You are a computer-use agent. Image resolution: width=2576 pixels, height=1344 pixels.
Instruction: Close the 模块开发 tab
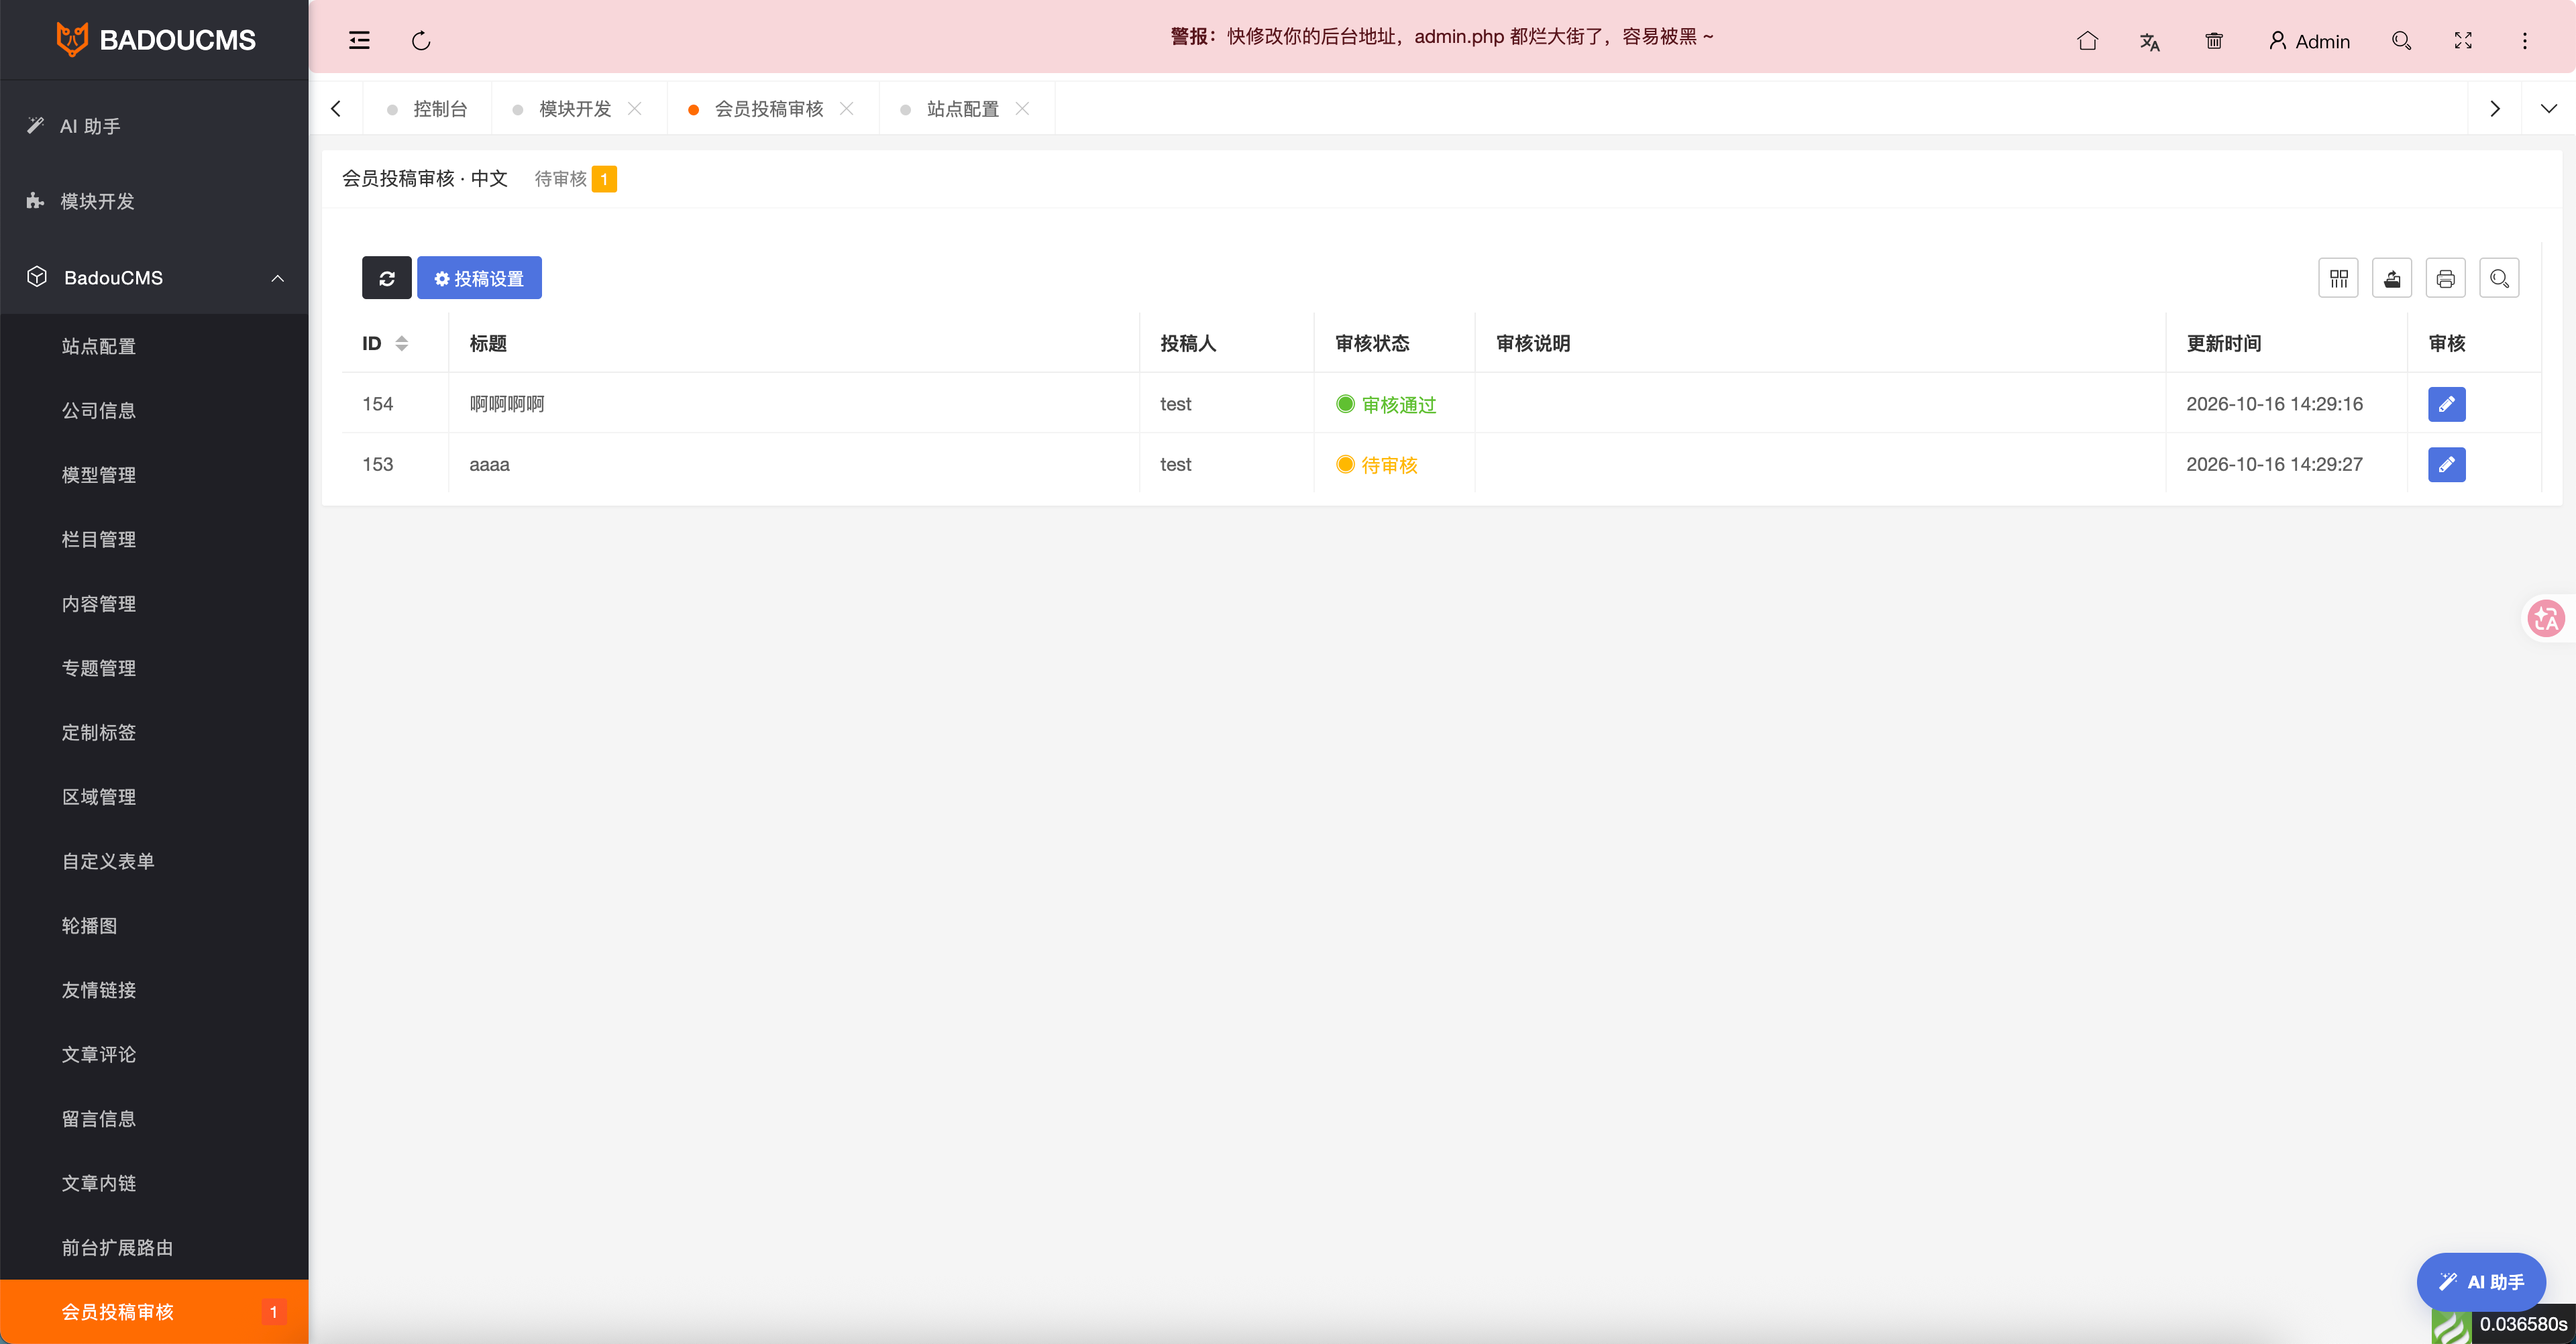tap(635, 109)
